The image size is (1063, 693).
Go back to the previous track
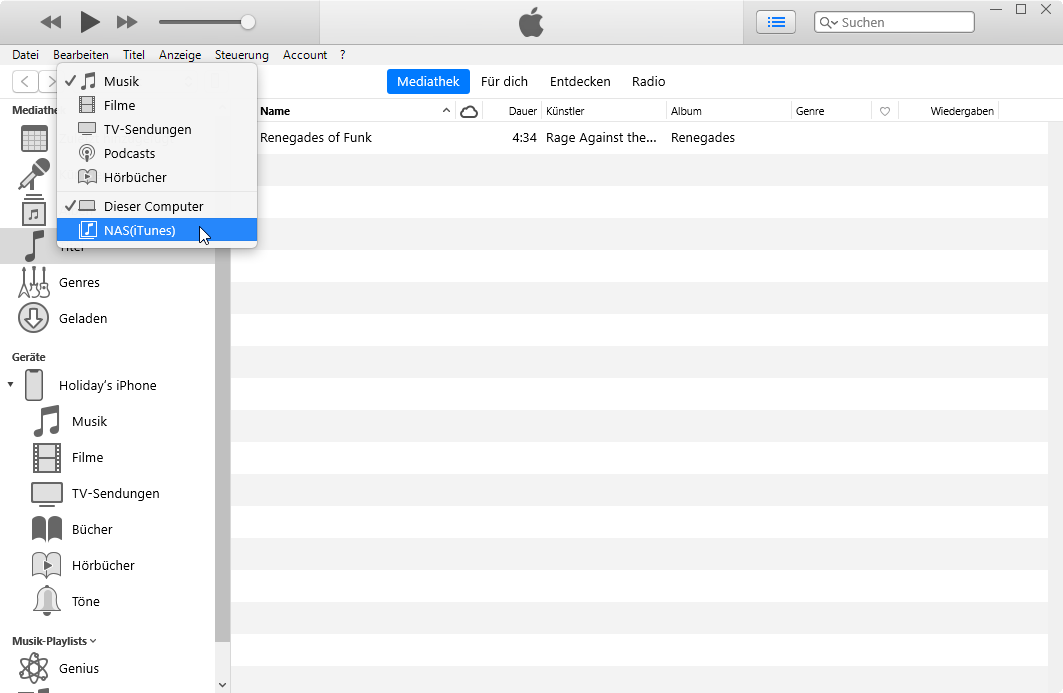(x=51, y=22)
